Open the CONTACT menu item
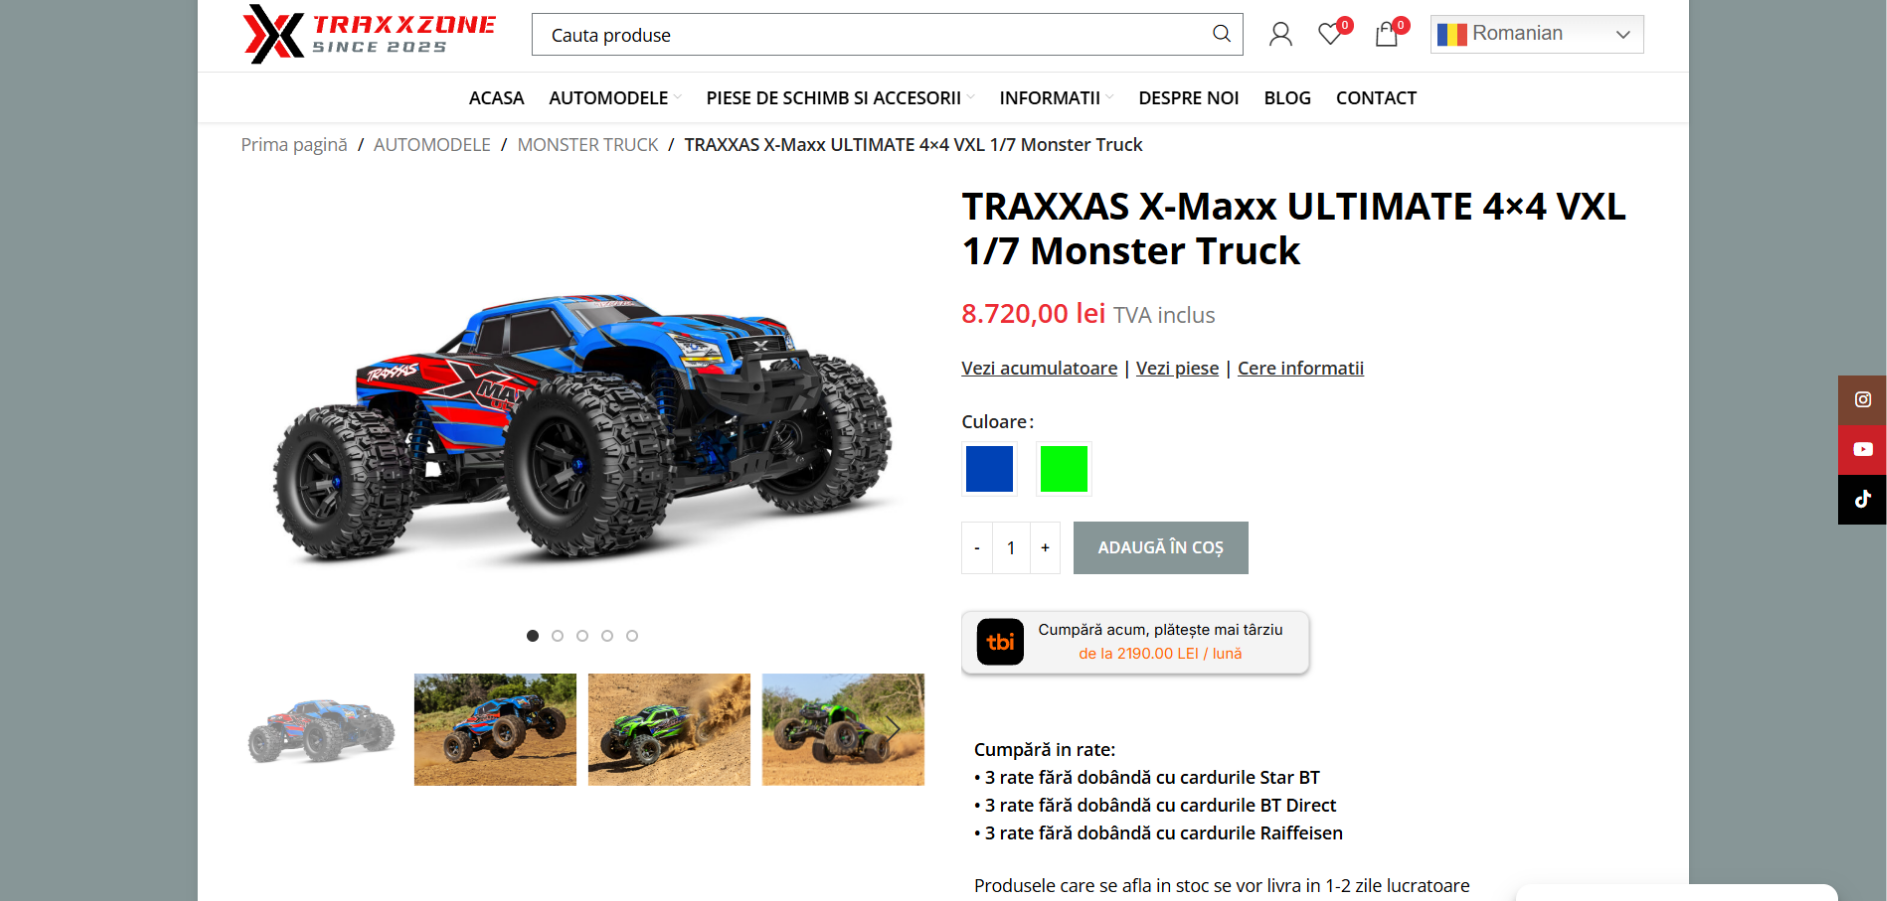The image size is (1887, 901). click(1376, 98)
